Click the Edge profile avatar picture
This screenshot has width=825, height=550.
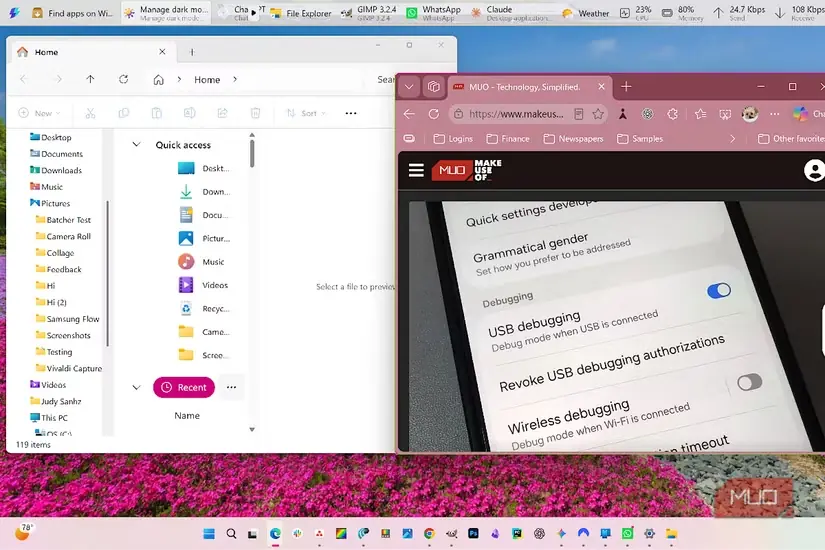click(750, 114)
